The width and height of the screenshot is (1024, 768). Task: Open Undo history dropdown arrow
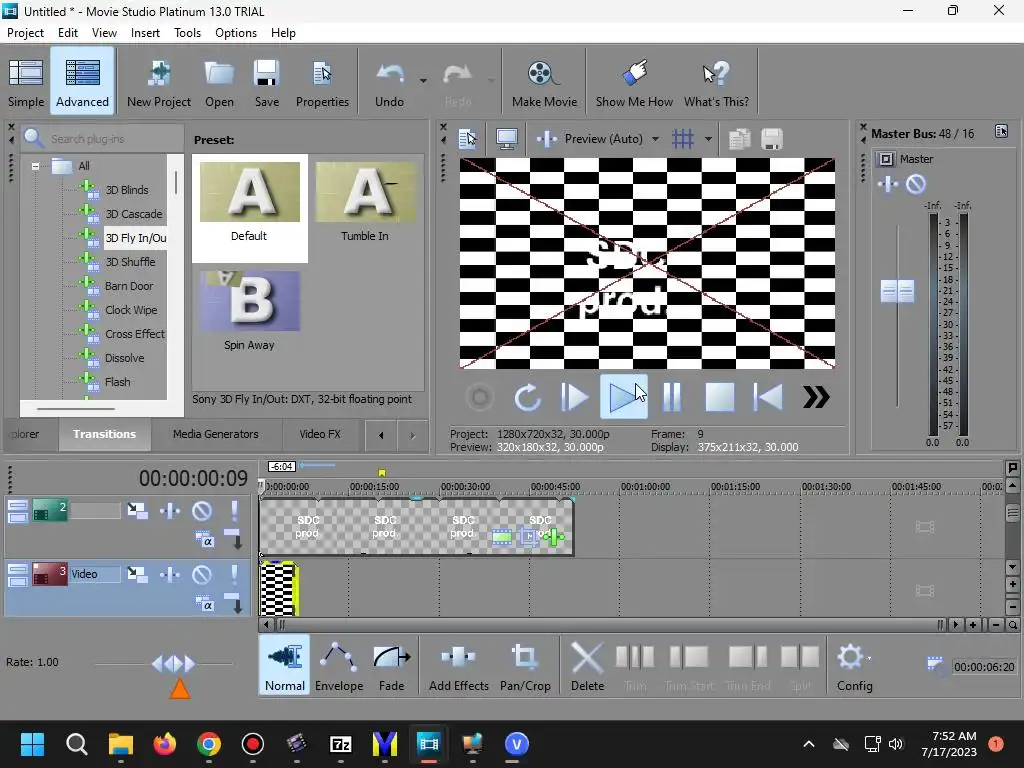pyautogui.click(x=423, y=81)
